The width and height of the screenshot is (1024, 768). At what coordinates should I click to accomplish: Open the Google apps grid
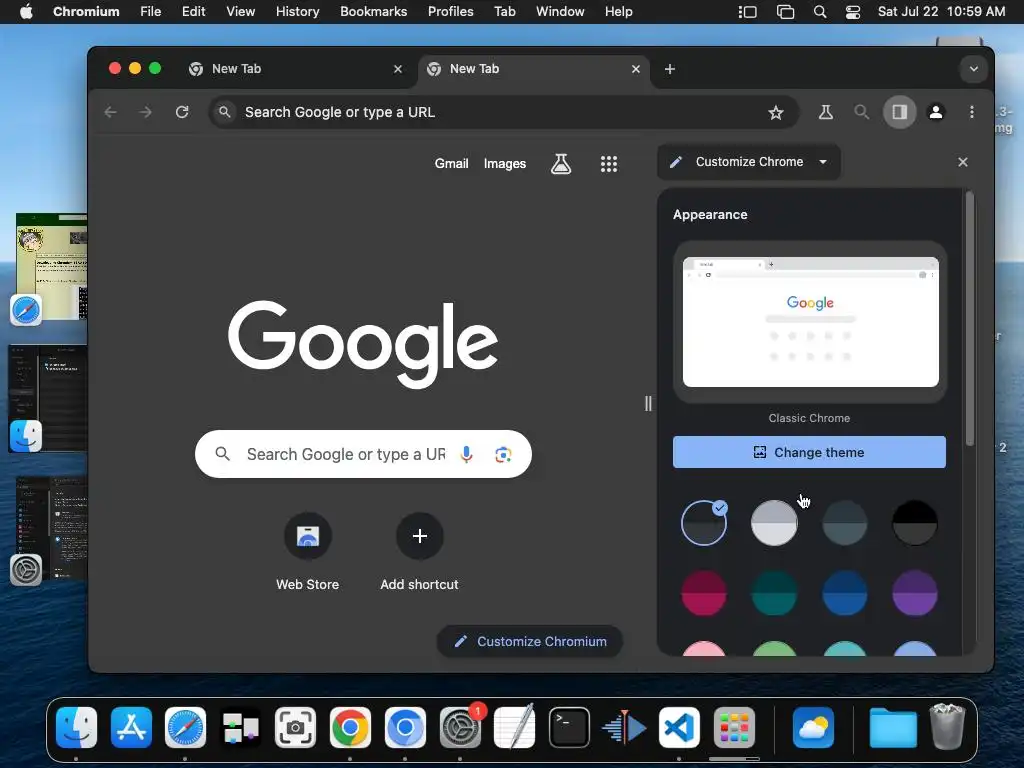point(609,164)
